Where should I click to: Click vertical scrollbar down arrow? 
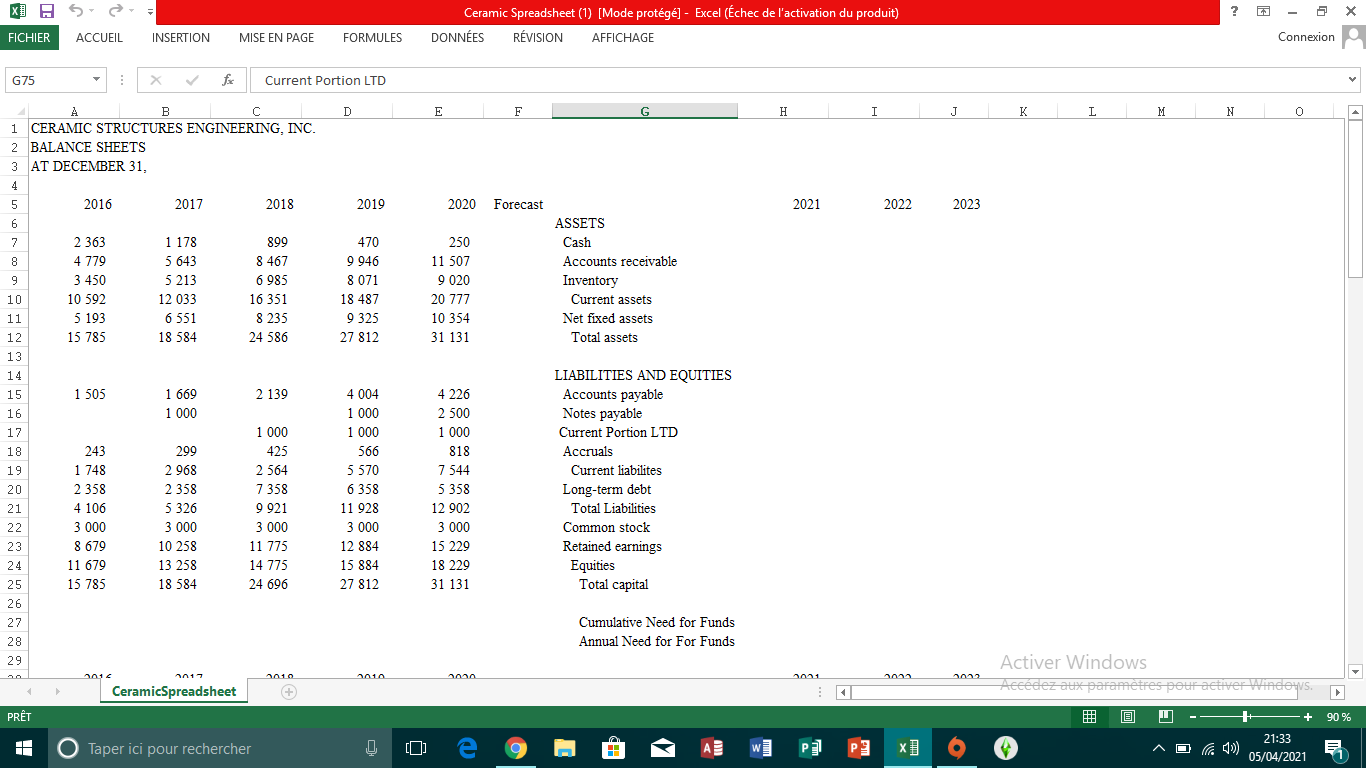coord(1356,671)
